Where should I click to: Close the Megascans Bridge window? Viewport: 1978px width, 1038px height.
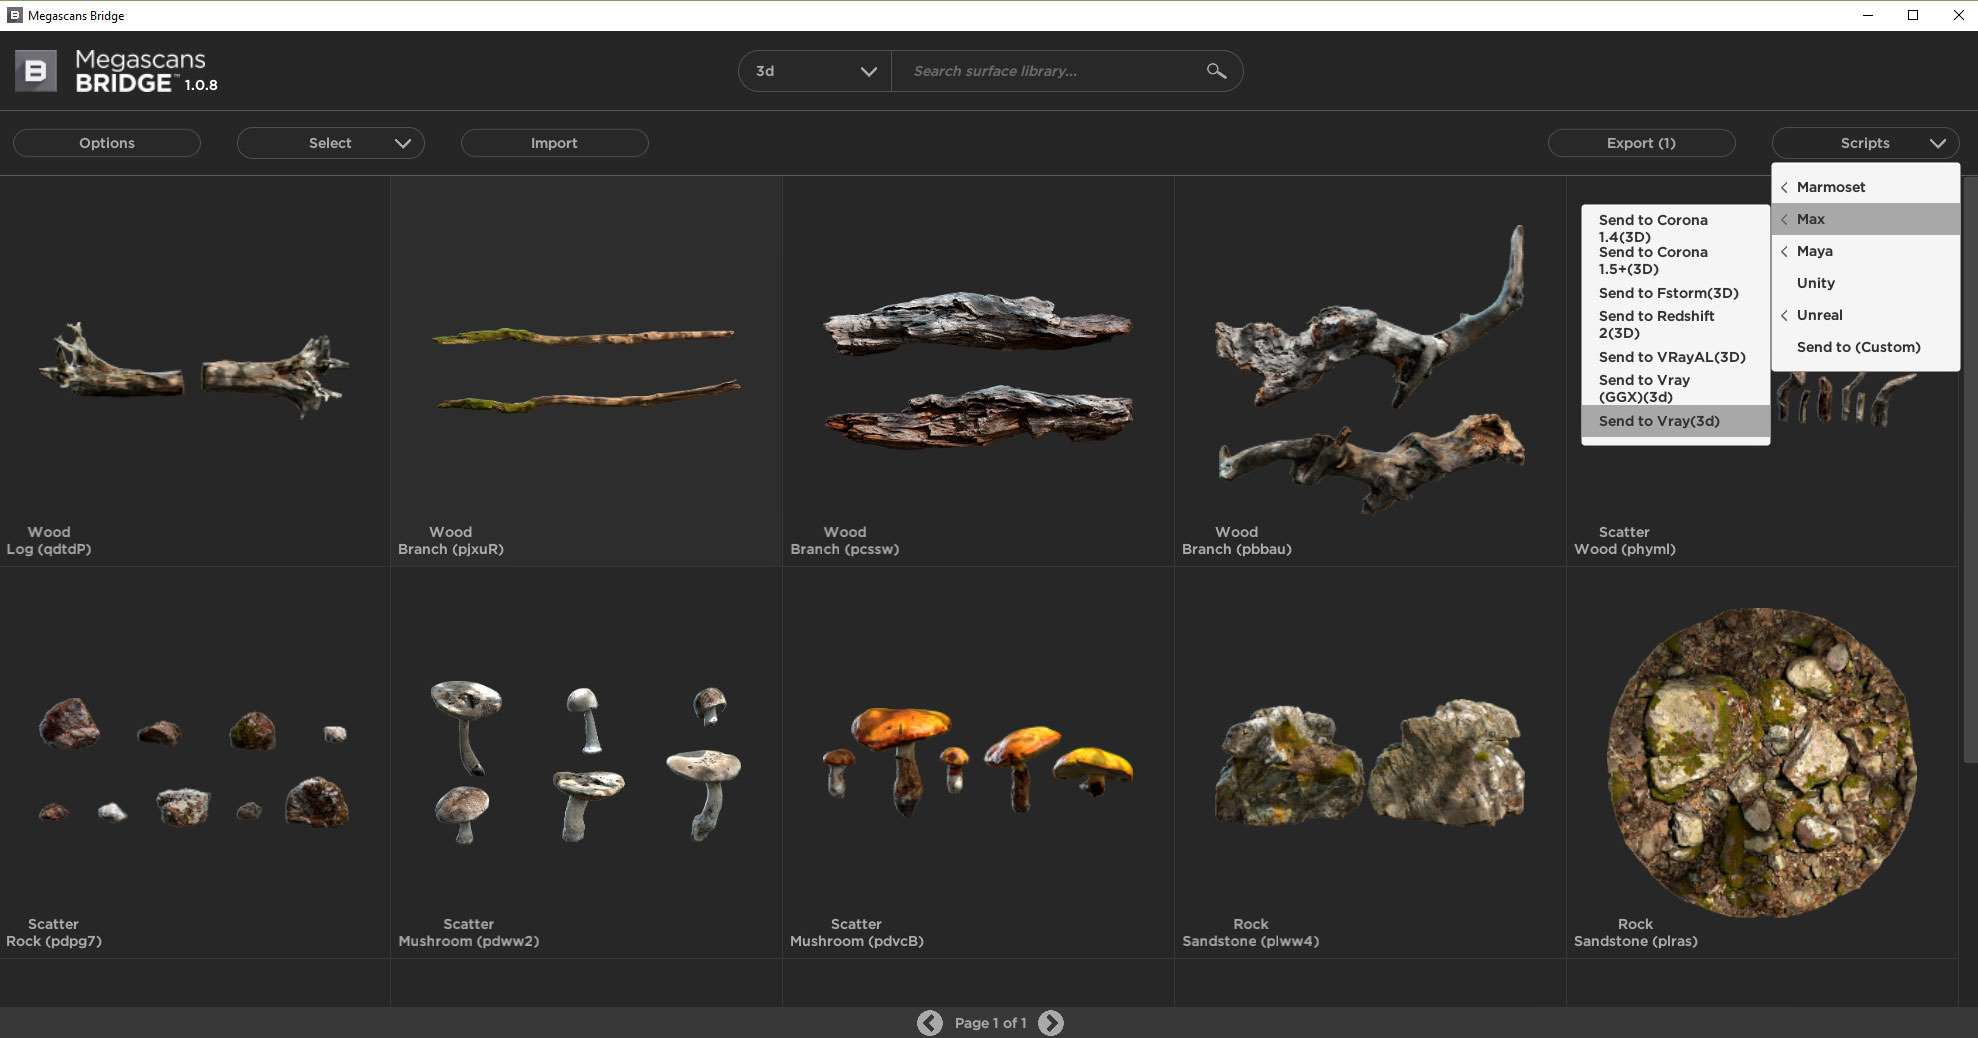tap(1958, 15)
